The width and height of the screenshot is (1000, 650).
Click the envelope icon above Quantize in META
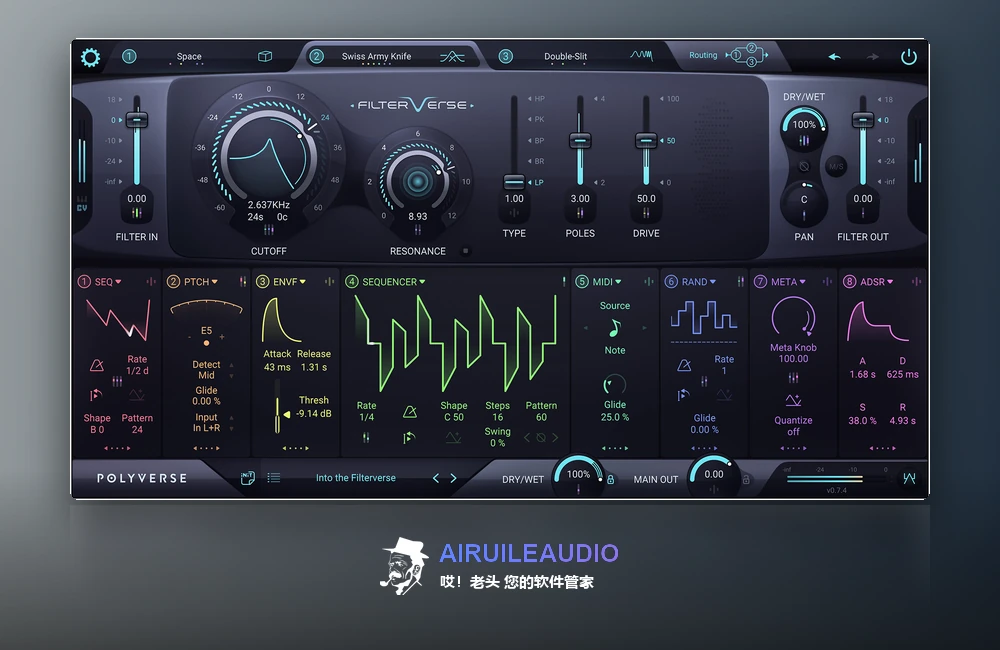[x=793, y=401]
